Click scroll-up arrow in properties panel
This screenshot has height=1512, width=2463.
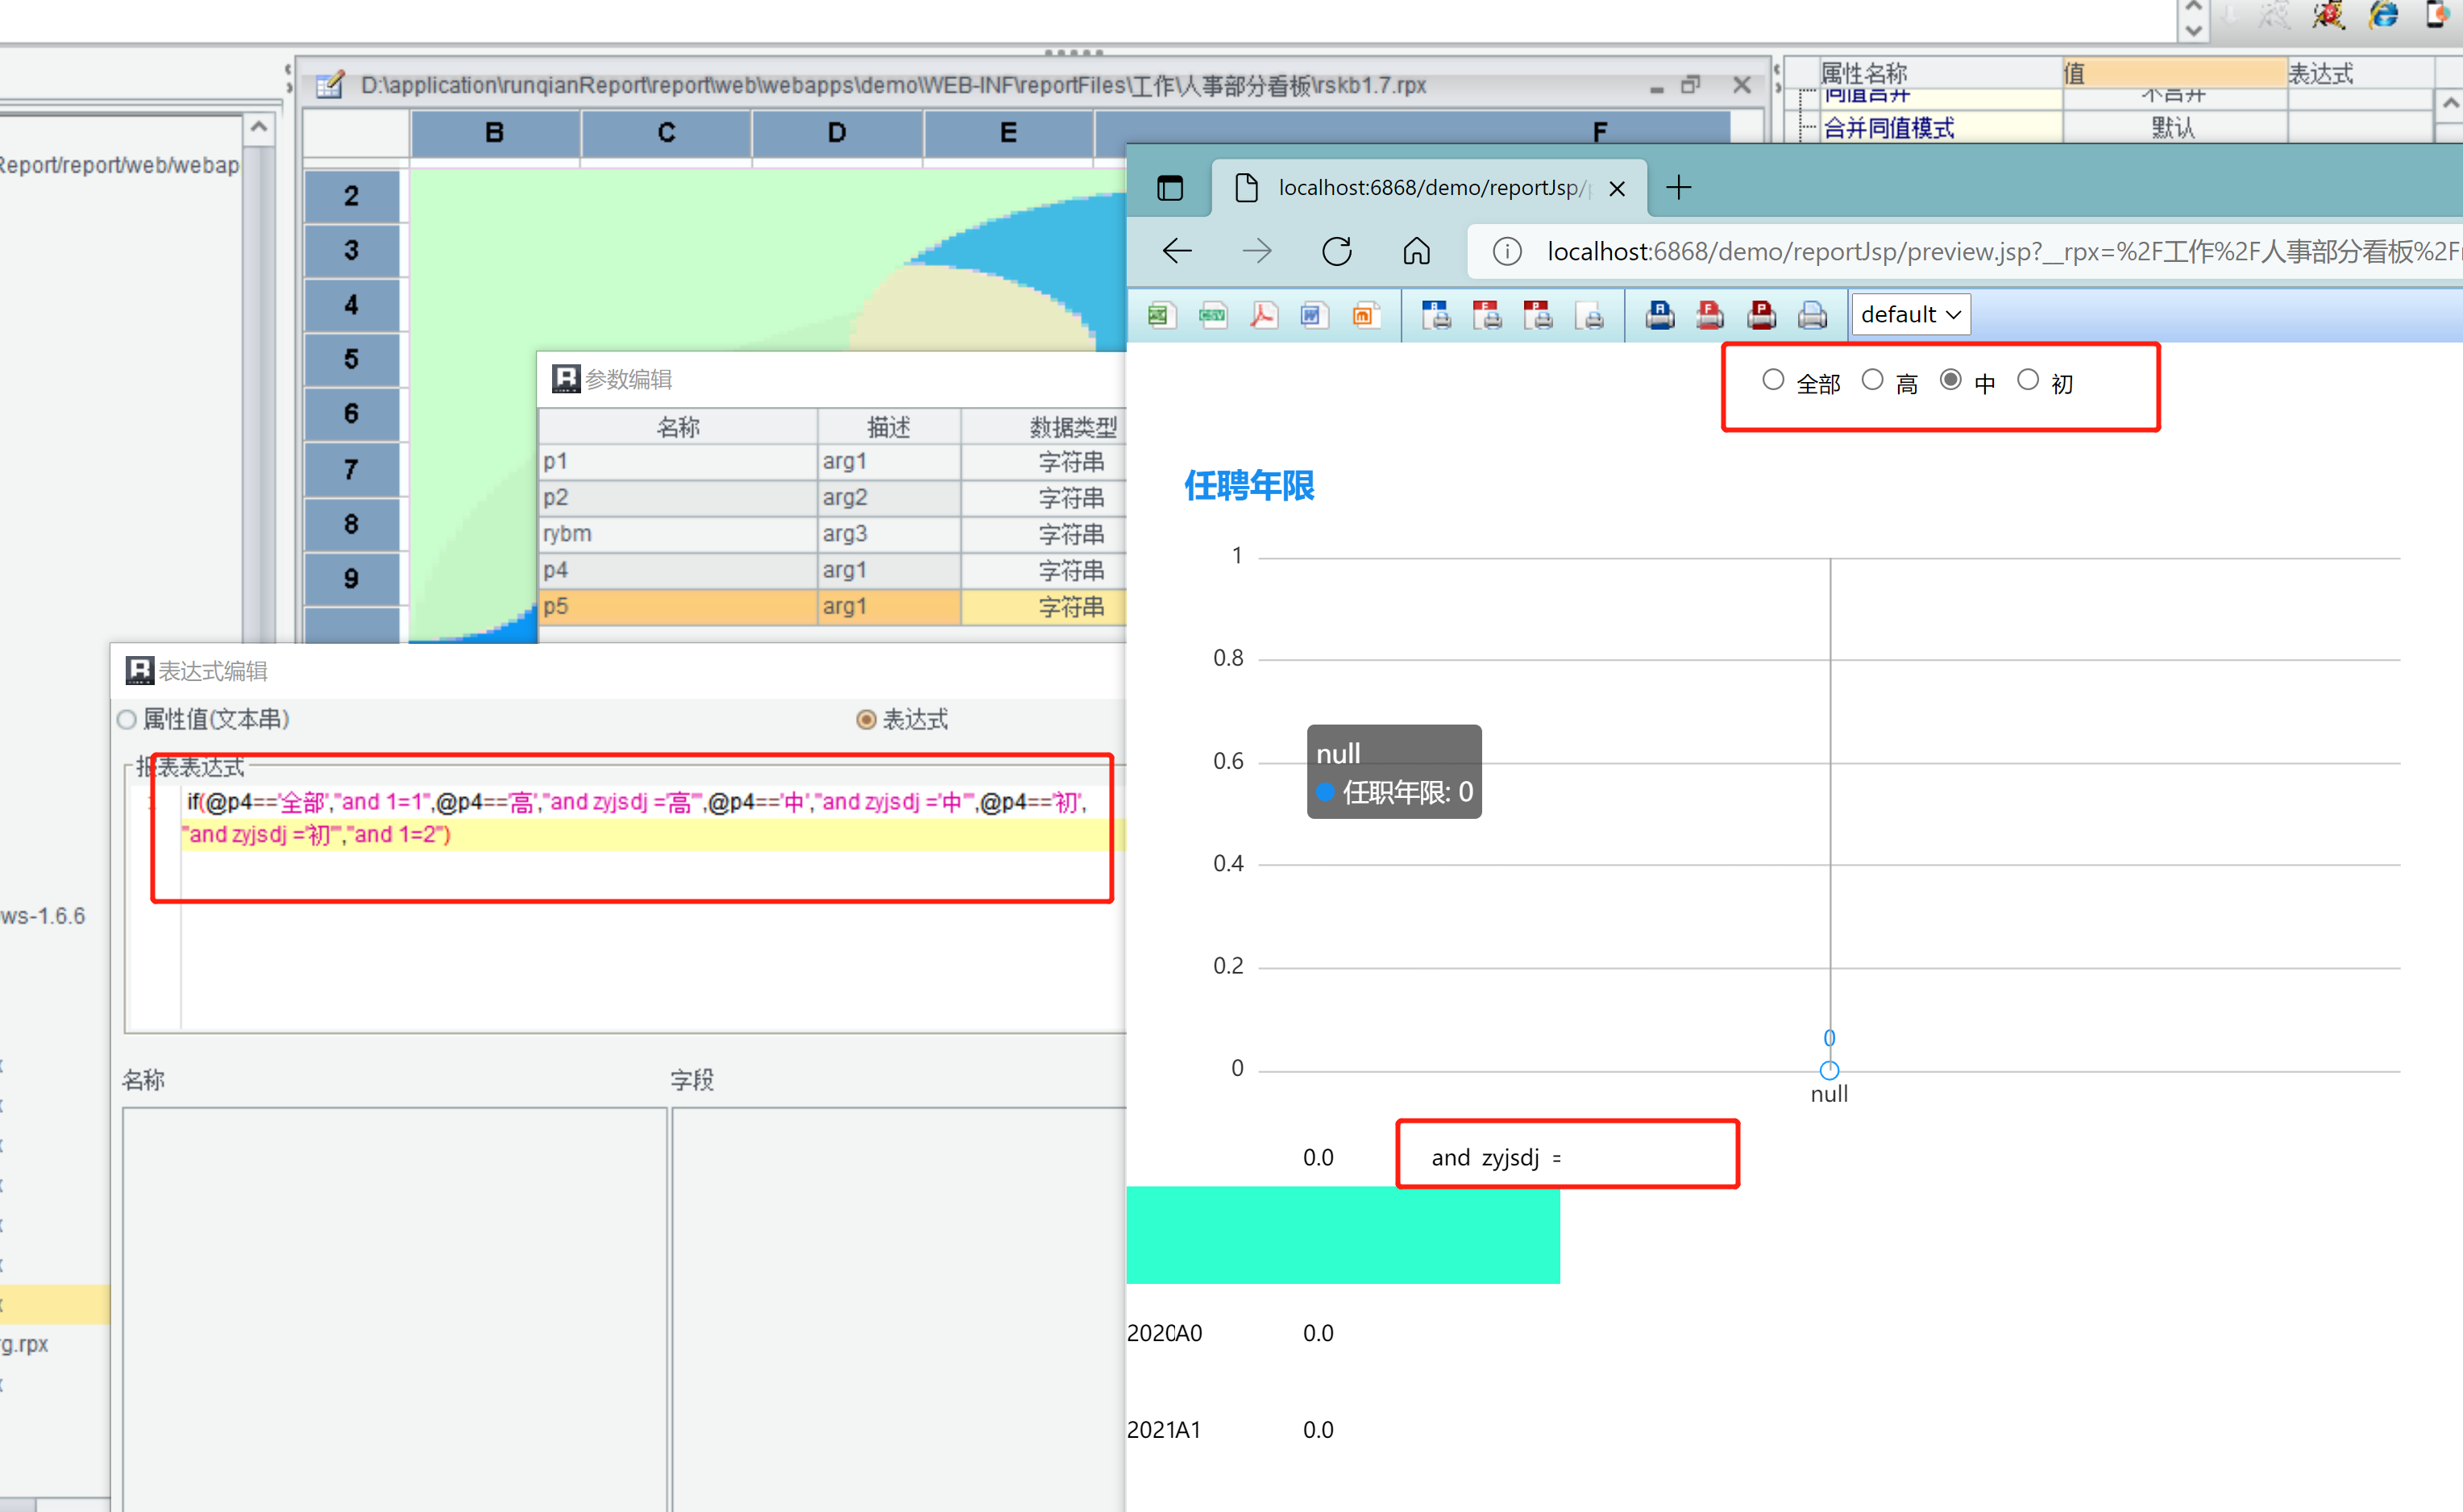point(2450,103)
